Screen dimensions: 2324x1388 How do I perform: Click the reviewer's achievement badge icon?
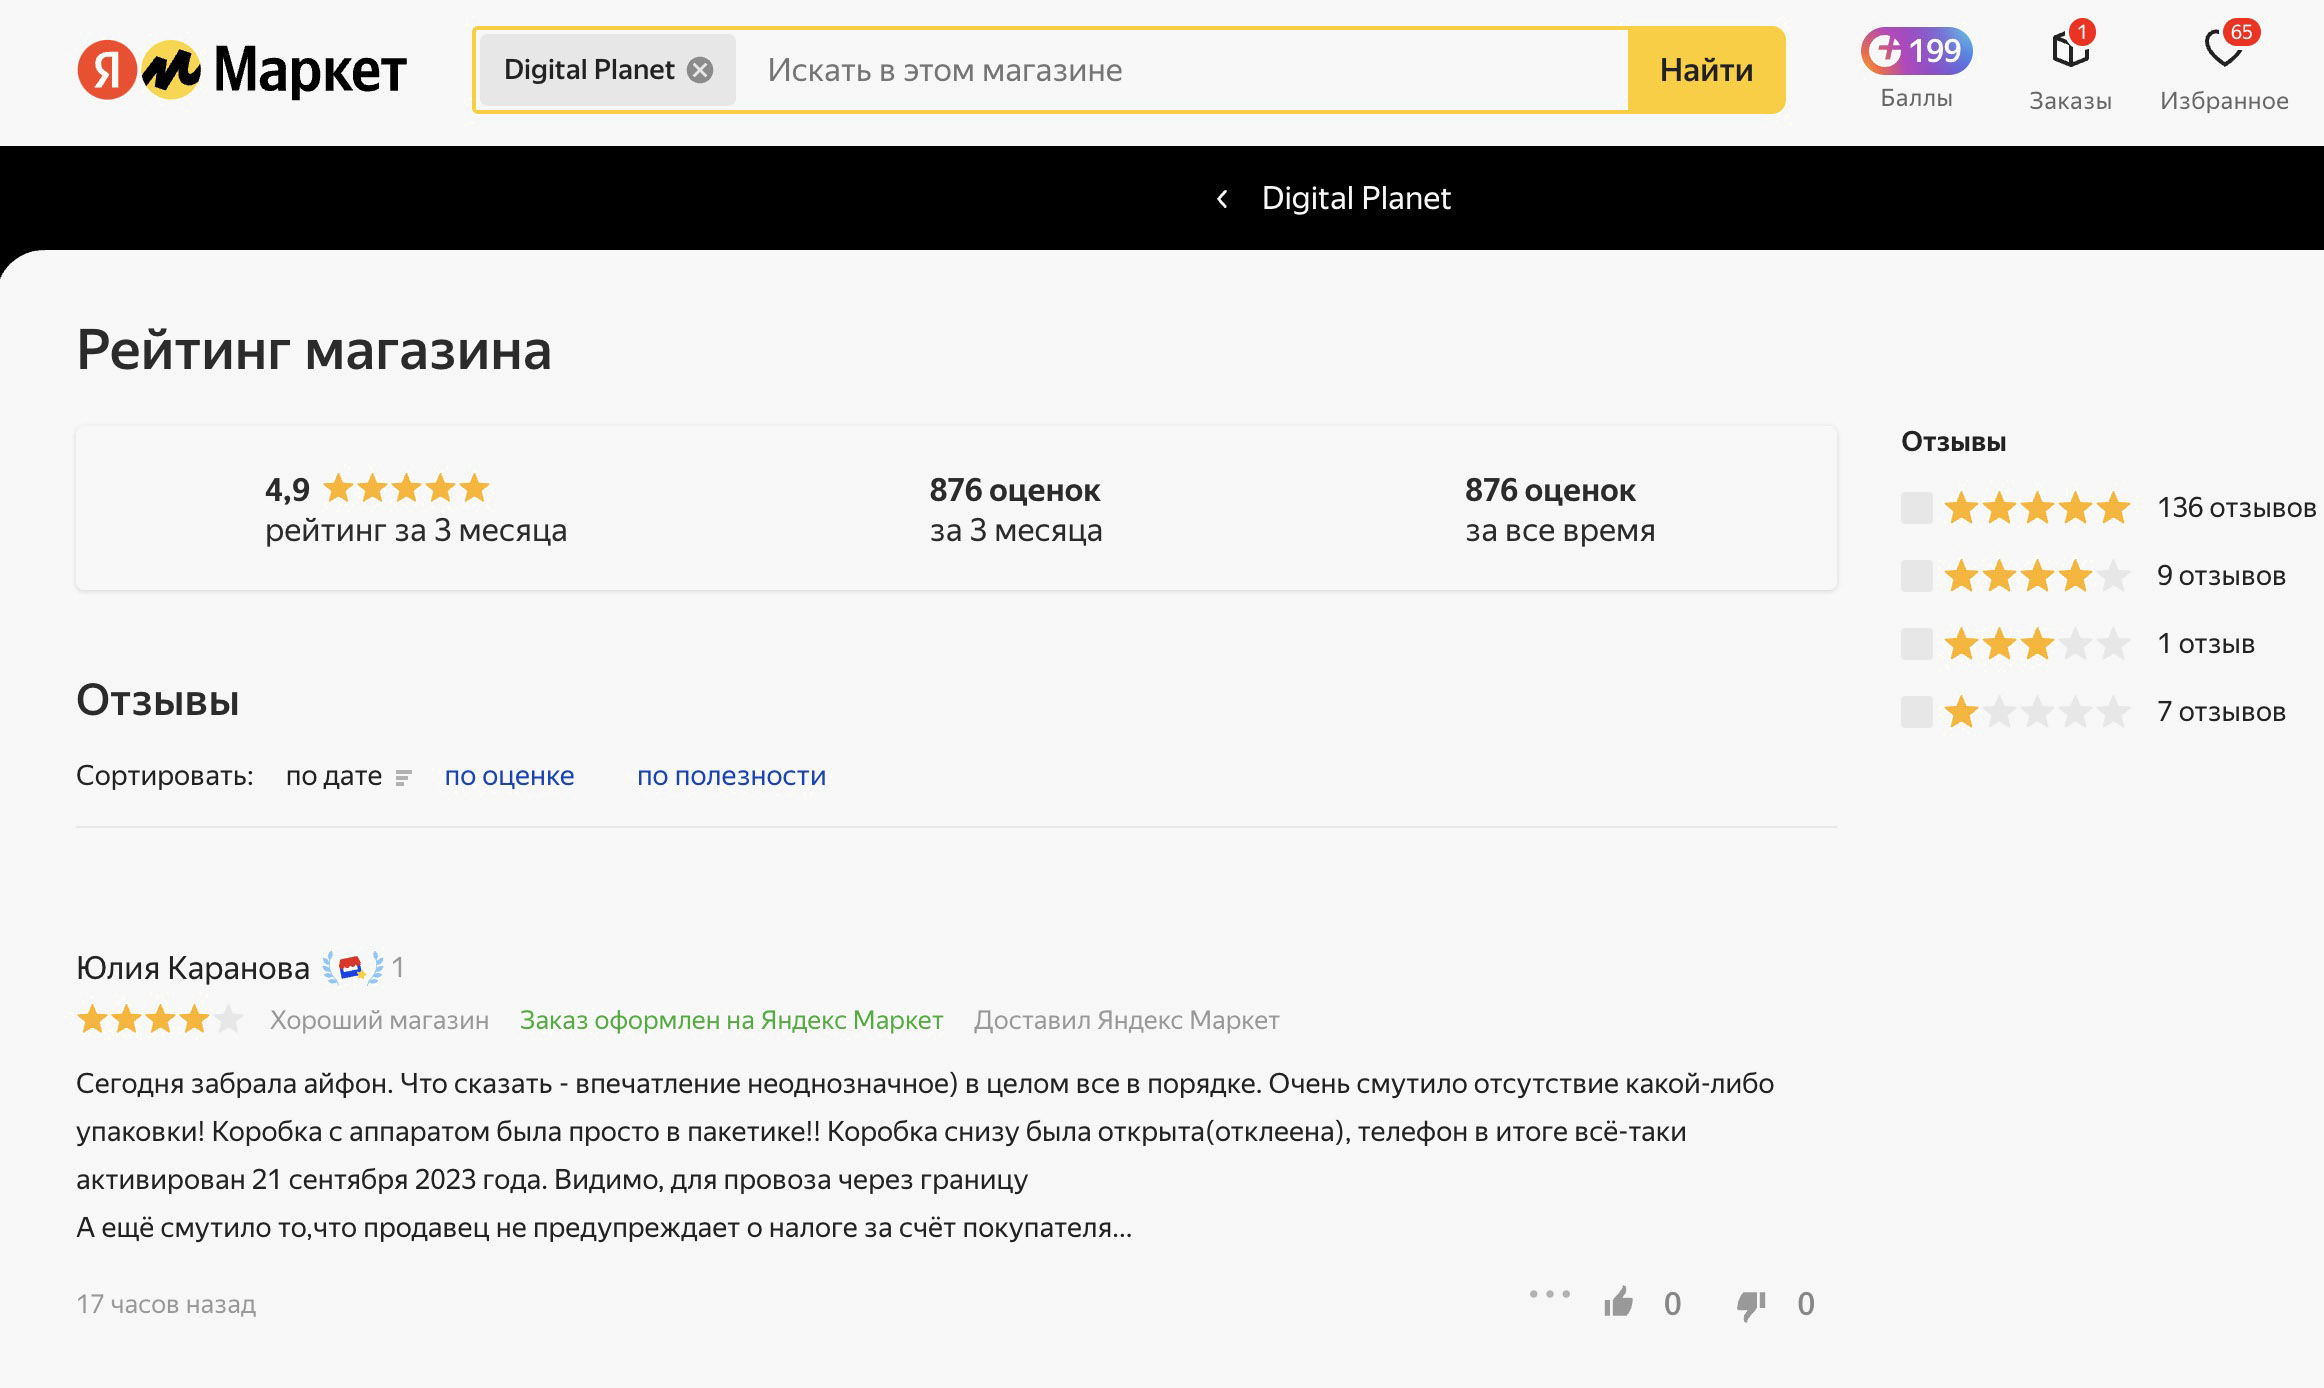click(352, 967)
